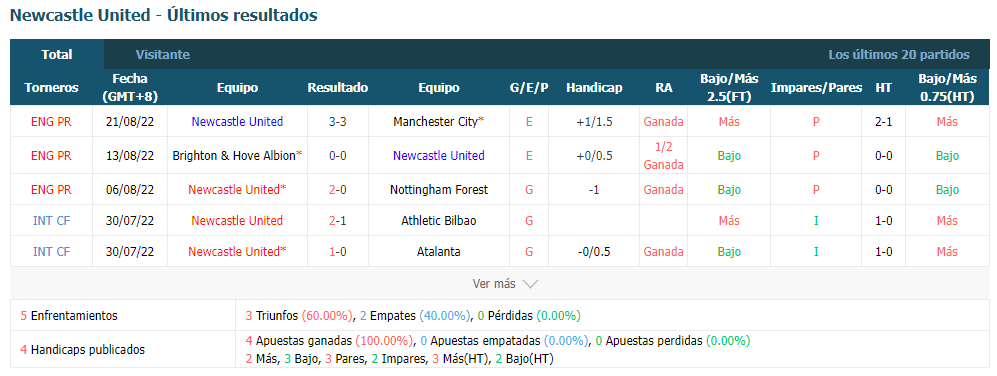Expand the Ver más chevron arrow
The width and height of the screenshot is (997, 376).
click(530, 284)
